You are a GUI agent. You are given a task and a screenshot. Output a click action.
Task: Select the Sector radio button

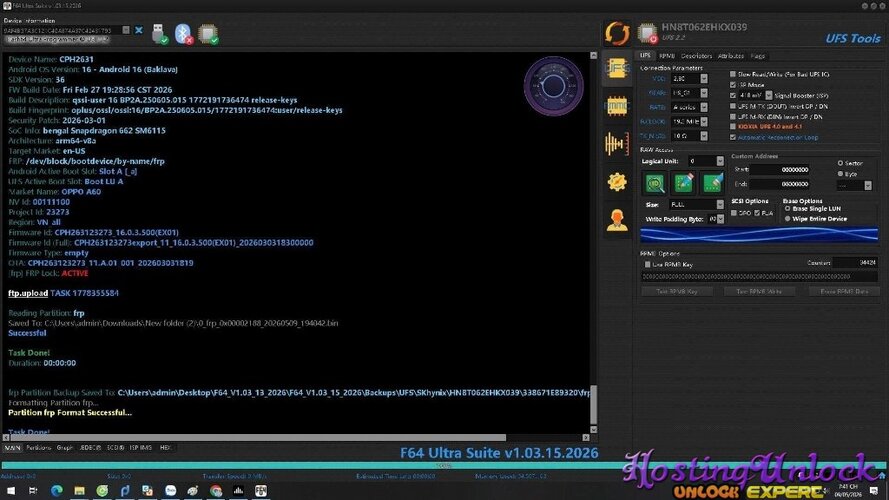(840, 163)
